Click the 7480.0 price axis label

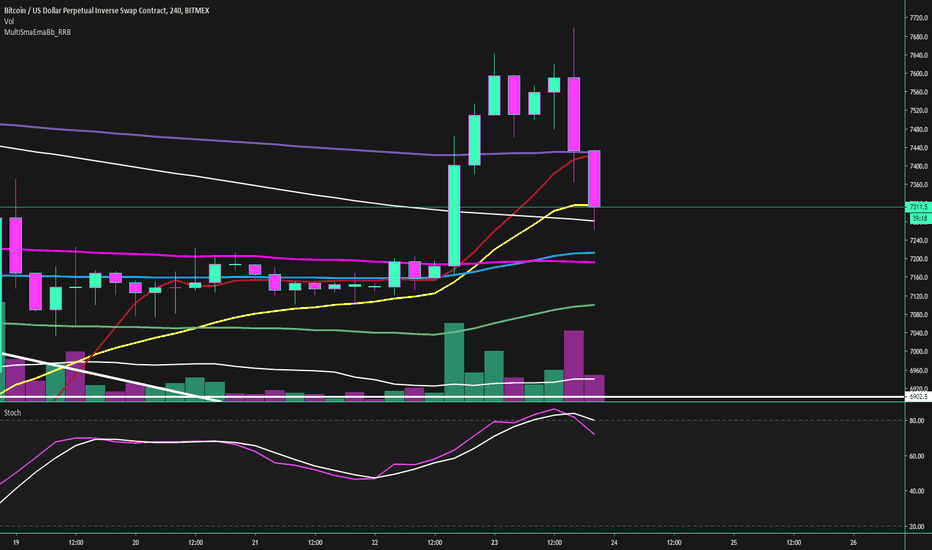pos(918,130)
